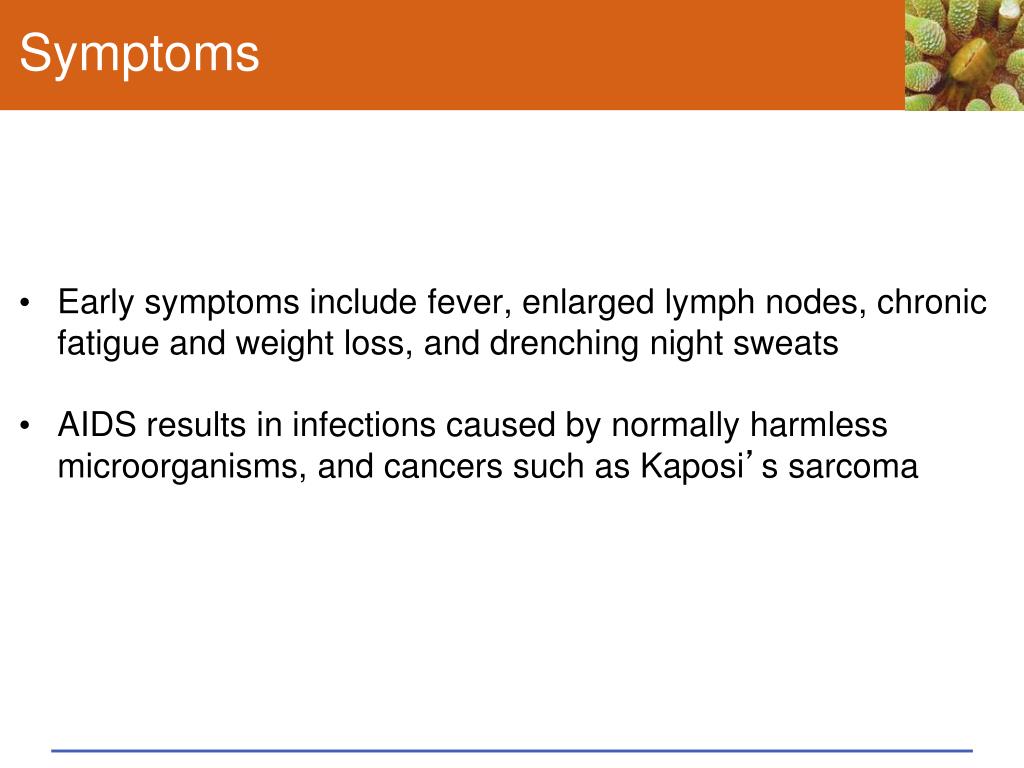Click the word "infections"

(364, 425)
